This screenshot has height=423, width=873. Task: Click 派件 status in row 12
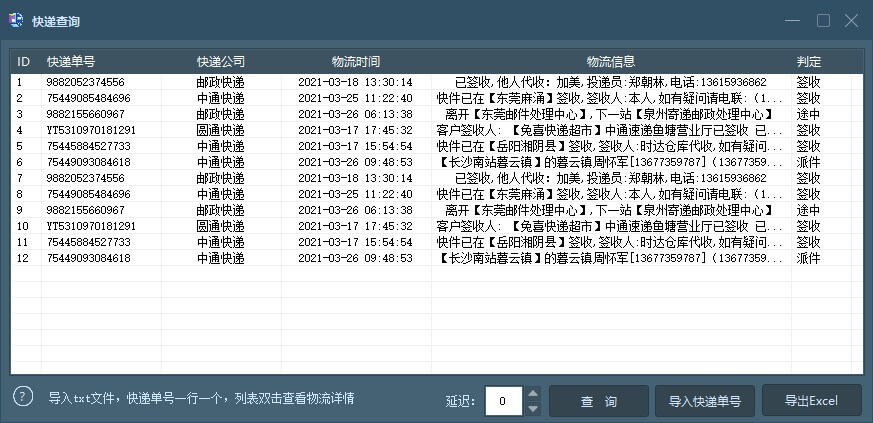click(x=808, y=259)
